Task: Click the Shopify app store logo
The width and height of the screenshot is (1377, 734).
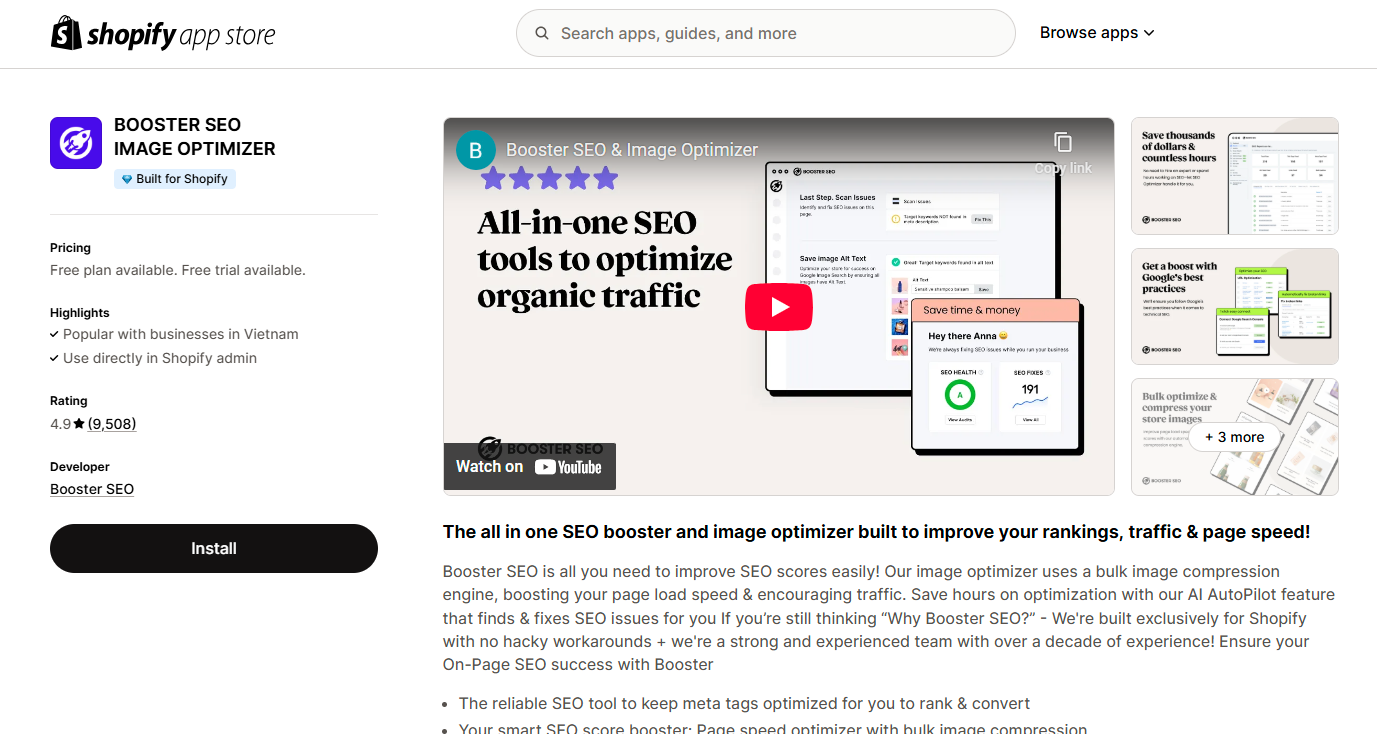Action: [x=162, y=33]
